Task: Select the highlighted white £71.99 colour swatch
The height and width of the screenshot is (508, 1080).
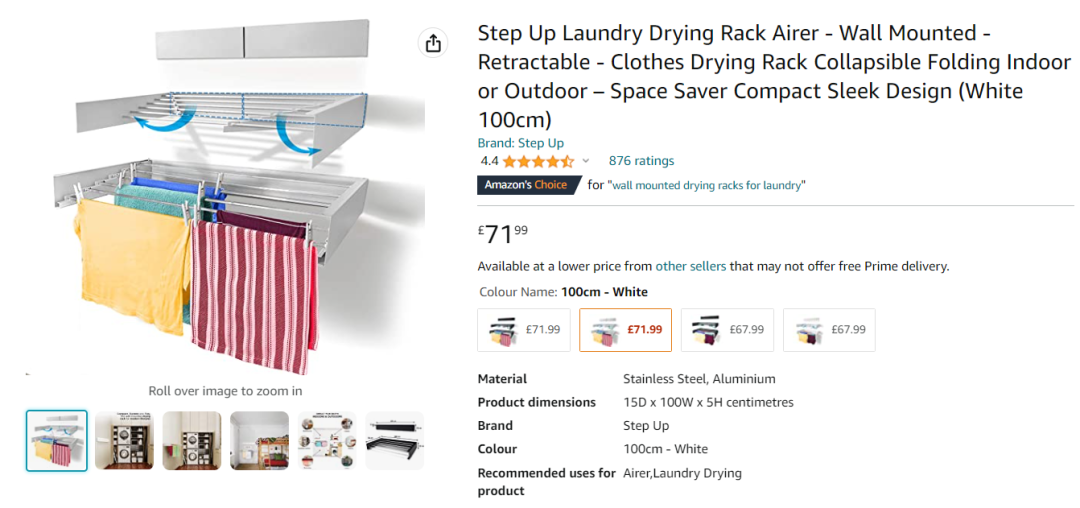Action: [625, 330]
